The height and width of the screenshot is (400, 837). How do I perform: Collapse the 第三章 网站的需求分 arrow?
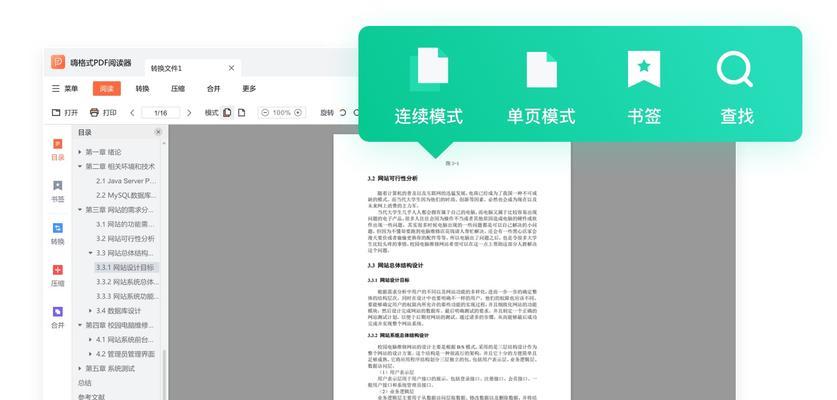point(80,210)
